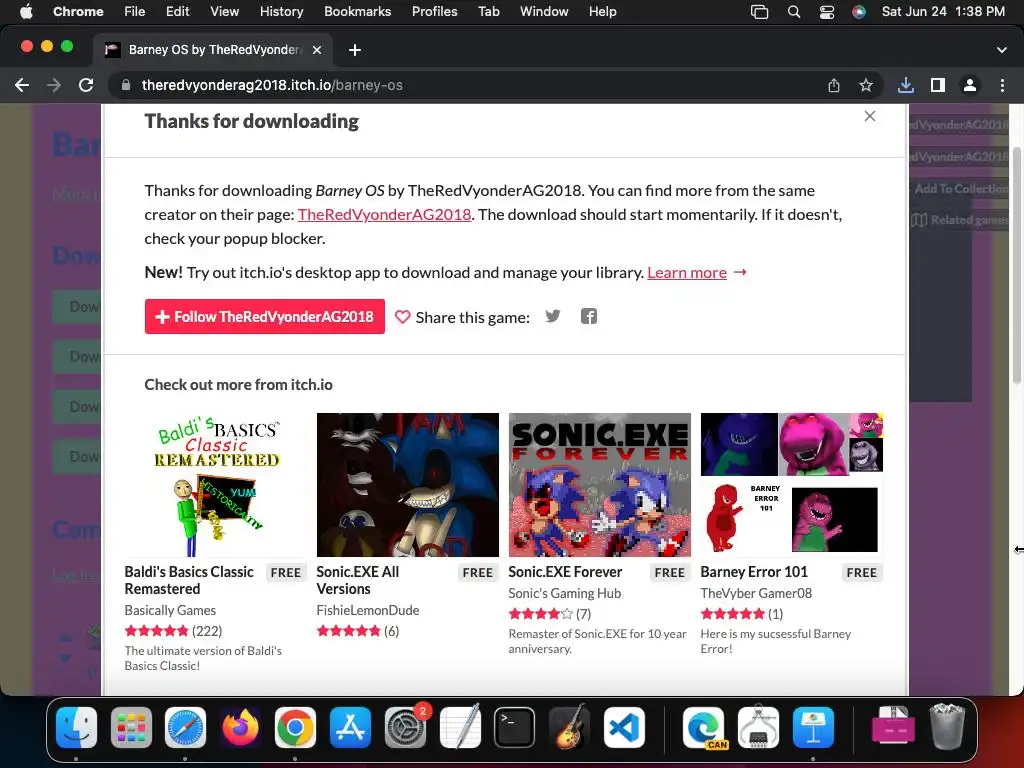The width and height of the screenshot is (1024, 768).
Task: Open Control Center in menu bar
Action: click(x=827, y=11)
